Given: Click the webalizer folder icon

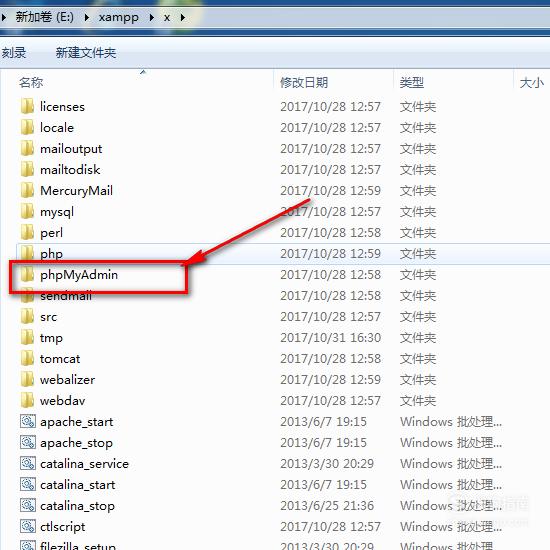Looking at the screenshot, I should 27,380.
